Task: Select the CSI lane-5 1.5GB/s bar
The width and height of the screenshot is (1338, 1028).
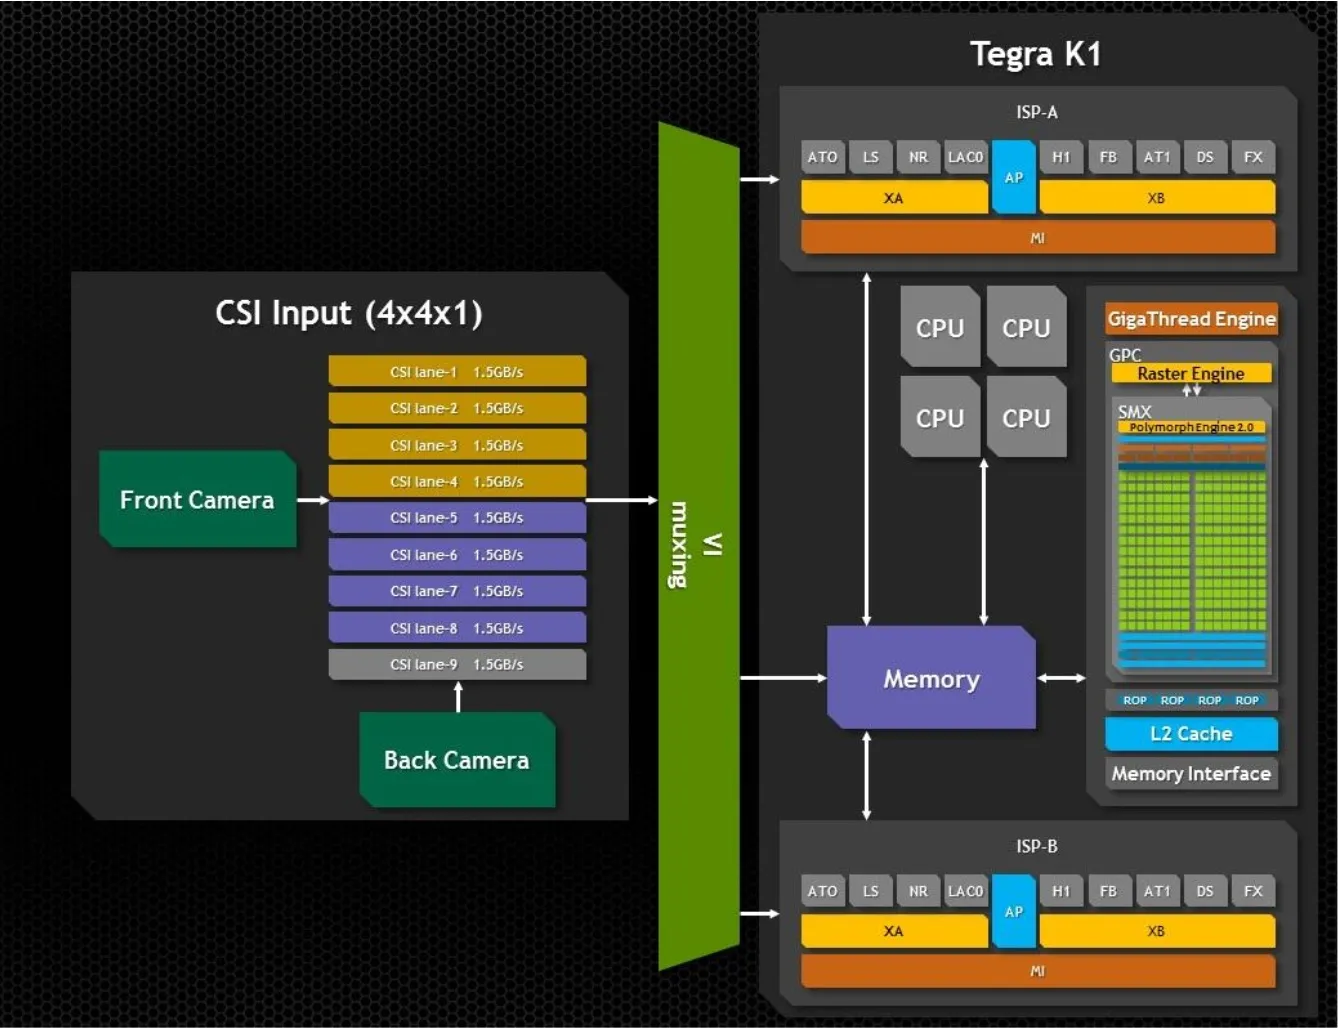Action: 457,518
